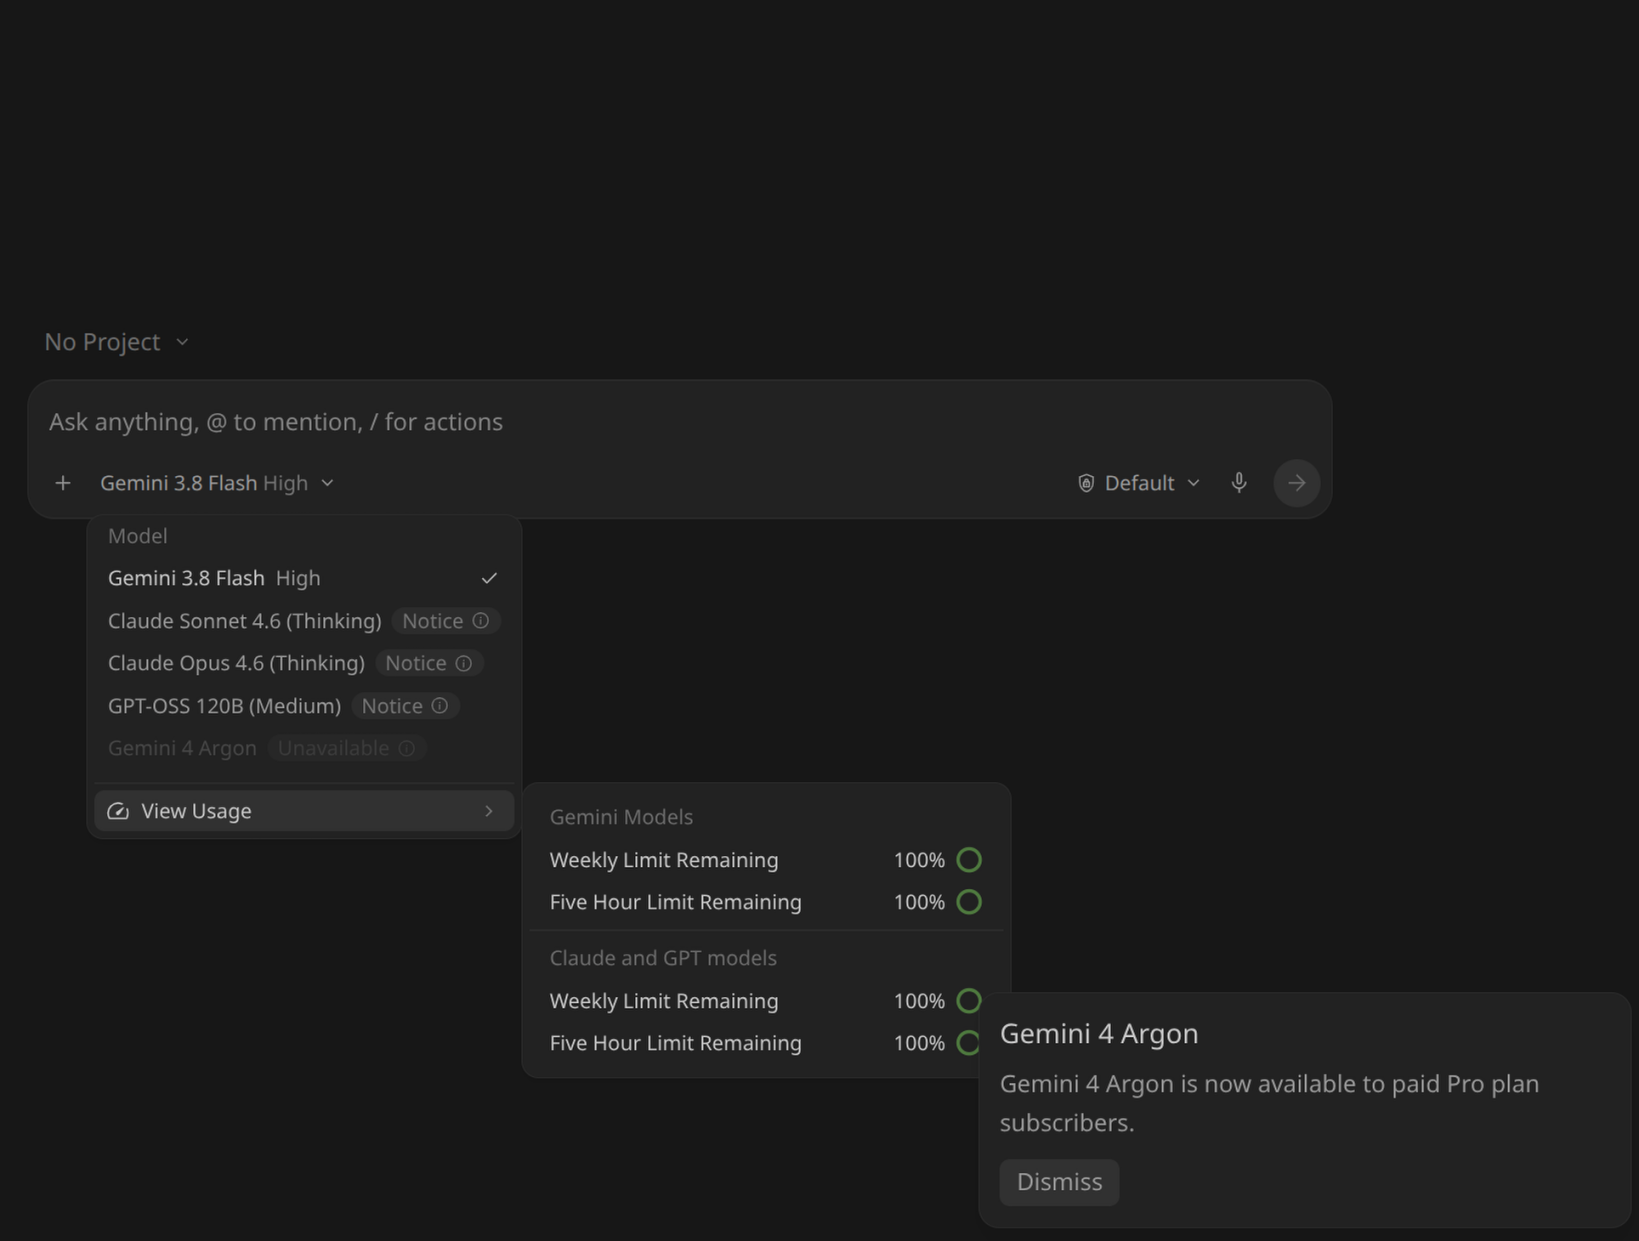The height and width of the screenshot is (1241, 1639).
Task: Open the No Project dropdown
Action: 117,342
